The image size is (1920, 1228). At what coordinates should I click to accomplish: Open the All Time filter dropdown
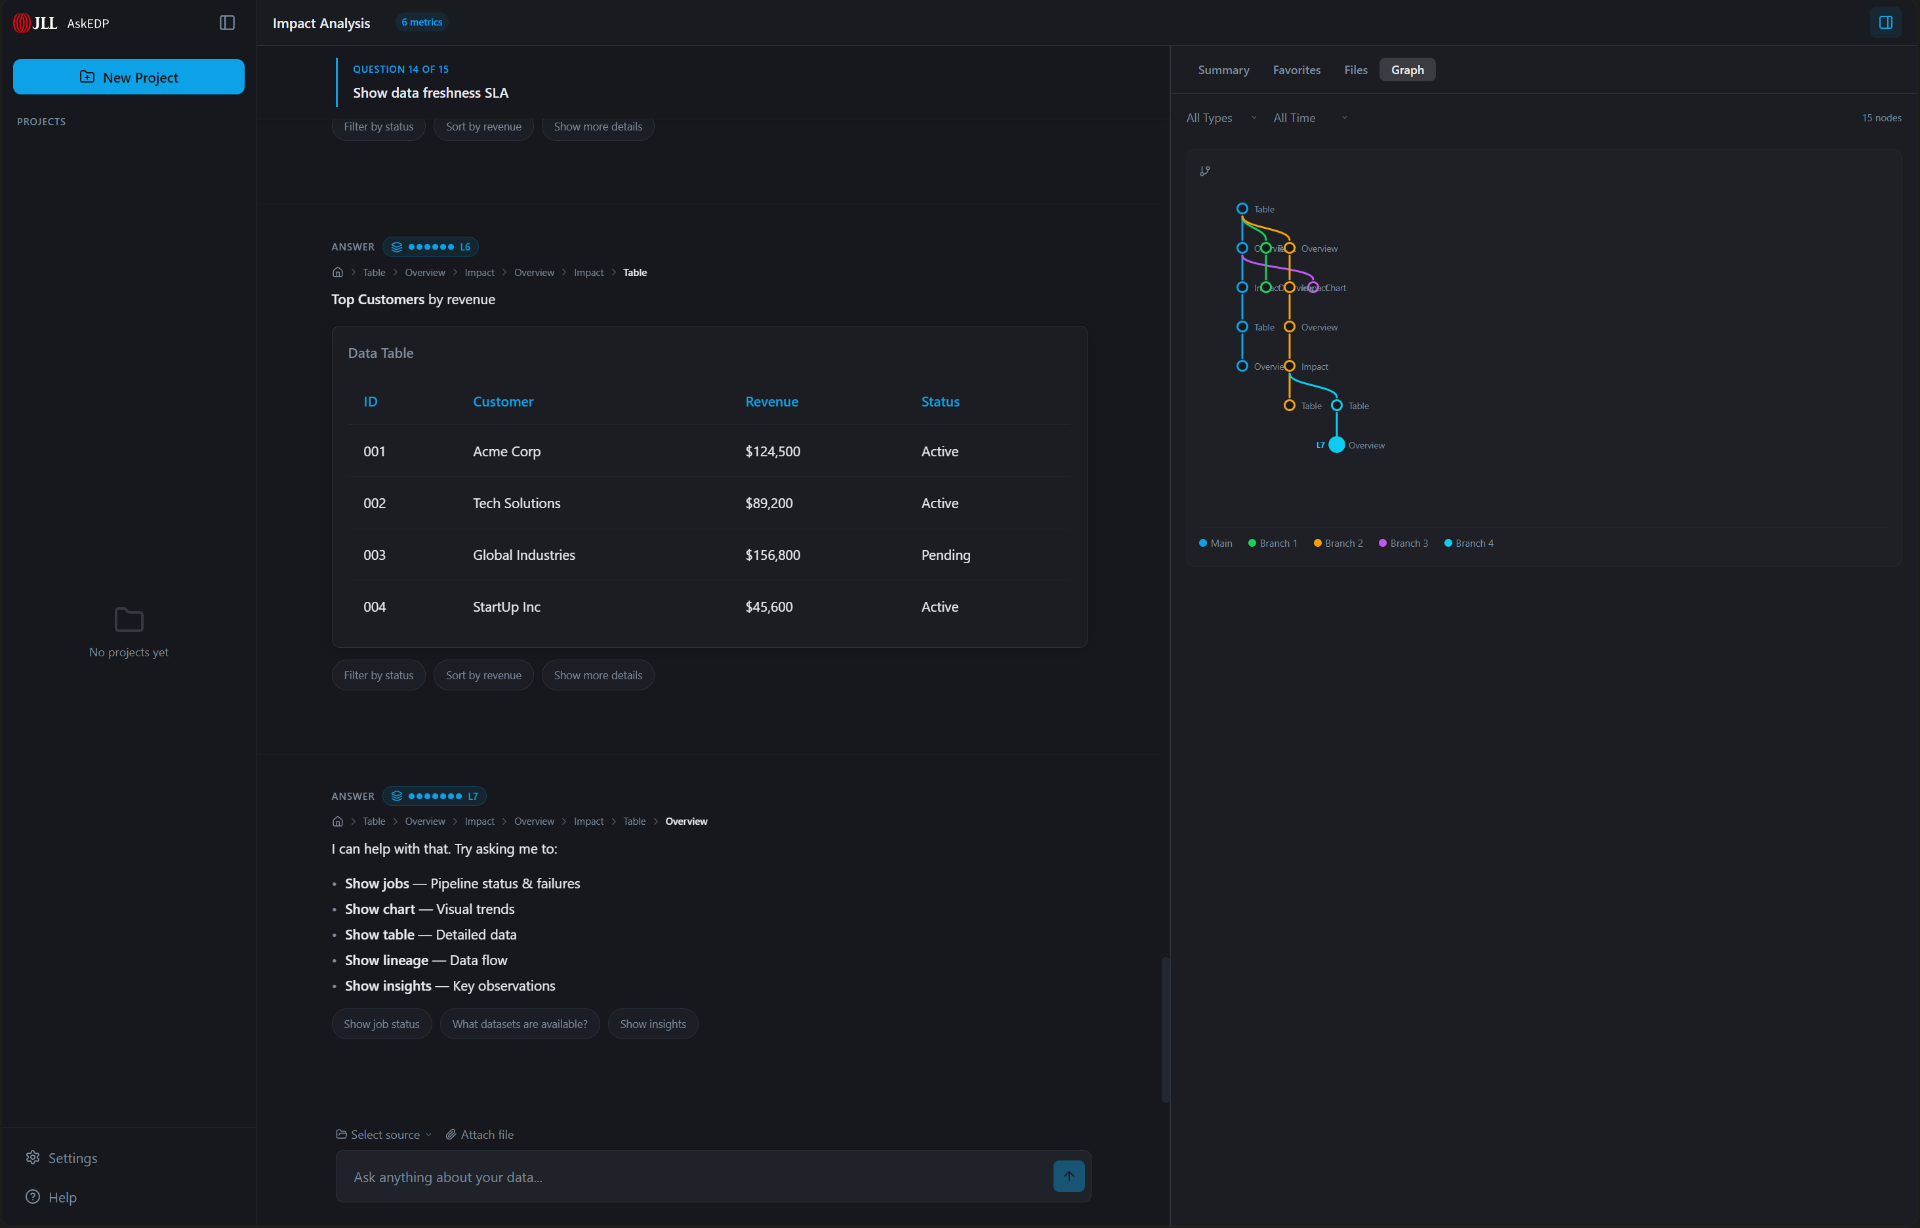(x=1310, y=118)
